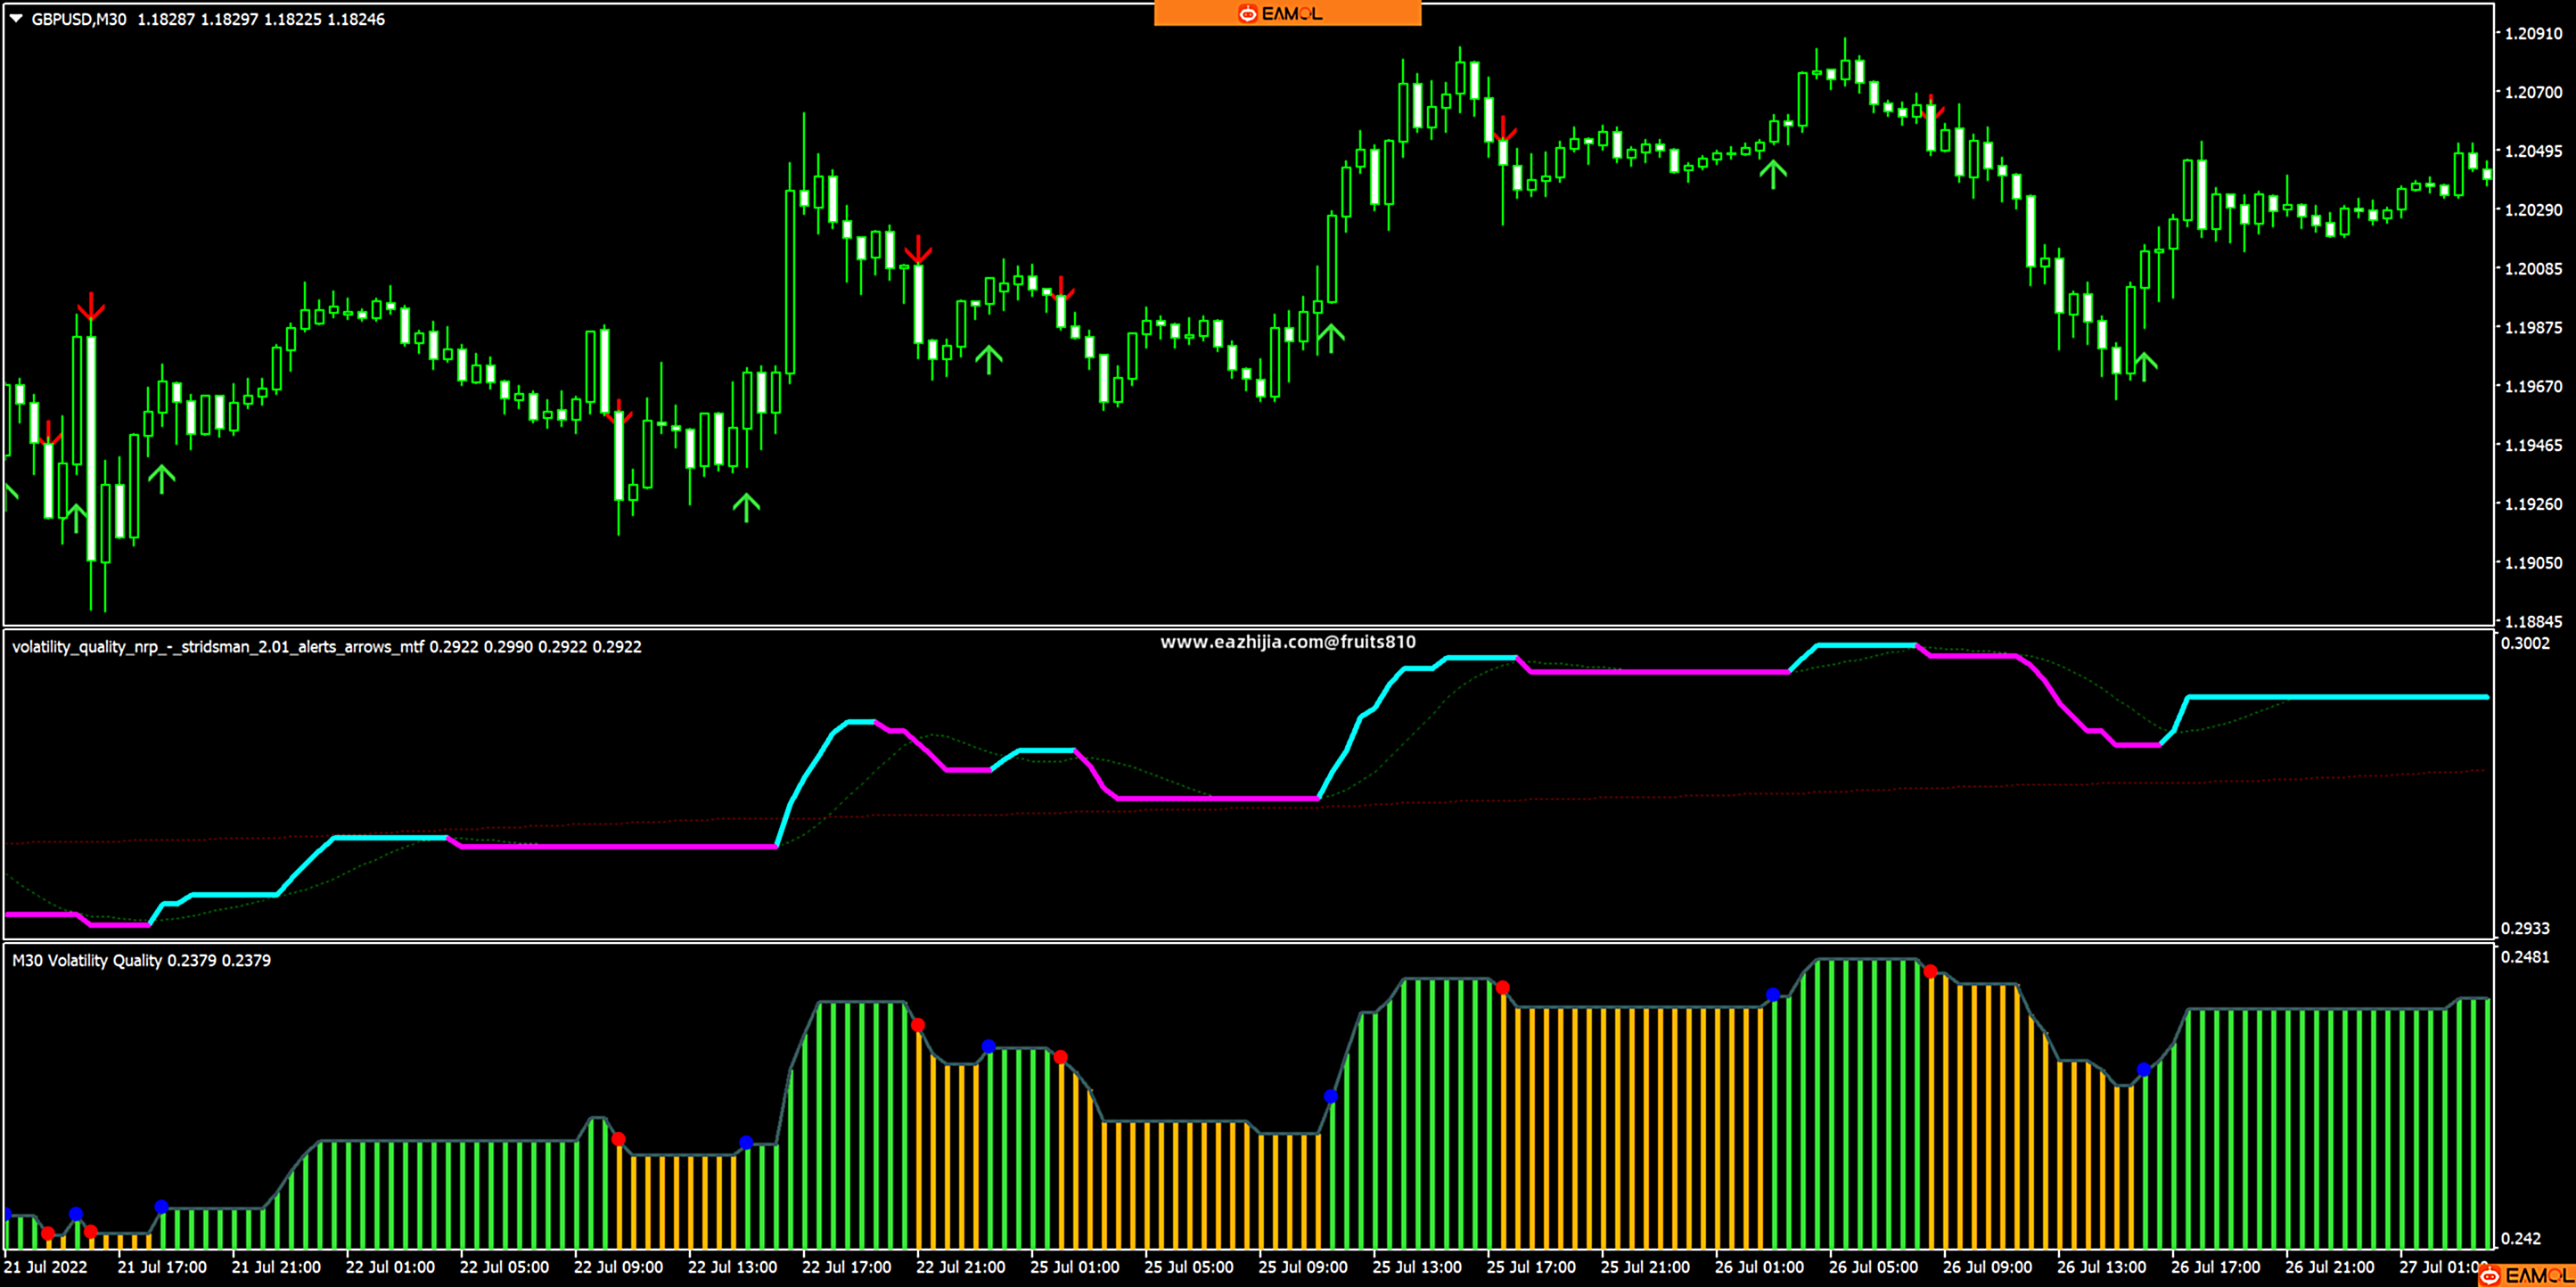2576x1287 pixels.
Task: Open the chart menu triangle beside GBPUSD,M30
Action: coord(16,18)
